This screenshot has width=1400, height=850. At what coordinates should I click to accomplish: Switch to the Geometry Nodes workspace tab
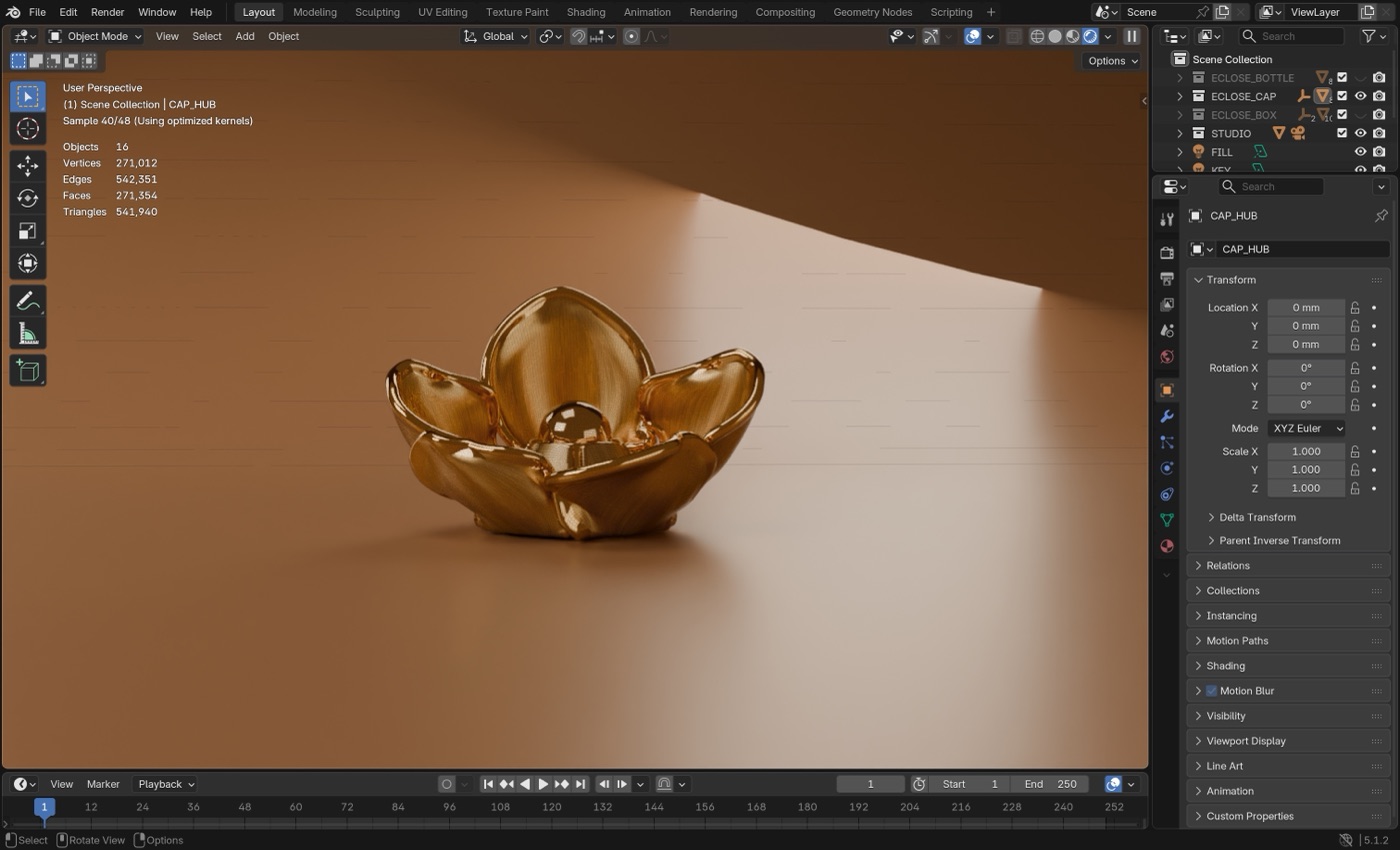click(872, 12)
